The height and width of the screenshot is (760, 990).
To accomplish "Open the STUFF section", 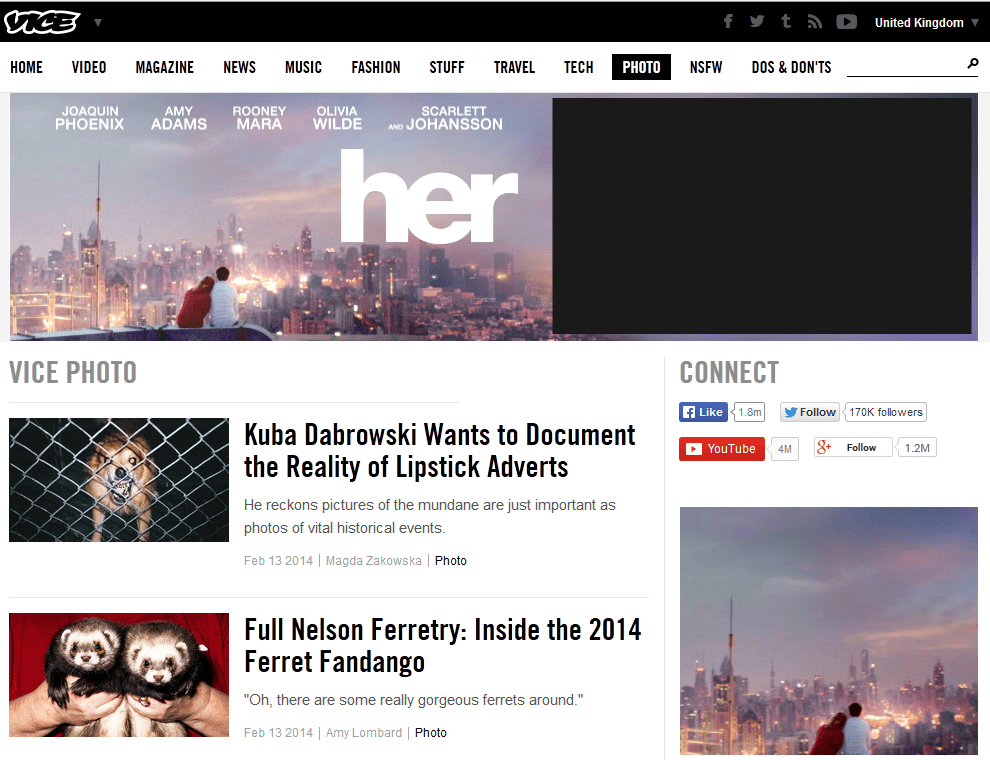I will [447, 68].
